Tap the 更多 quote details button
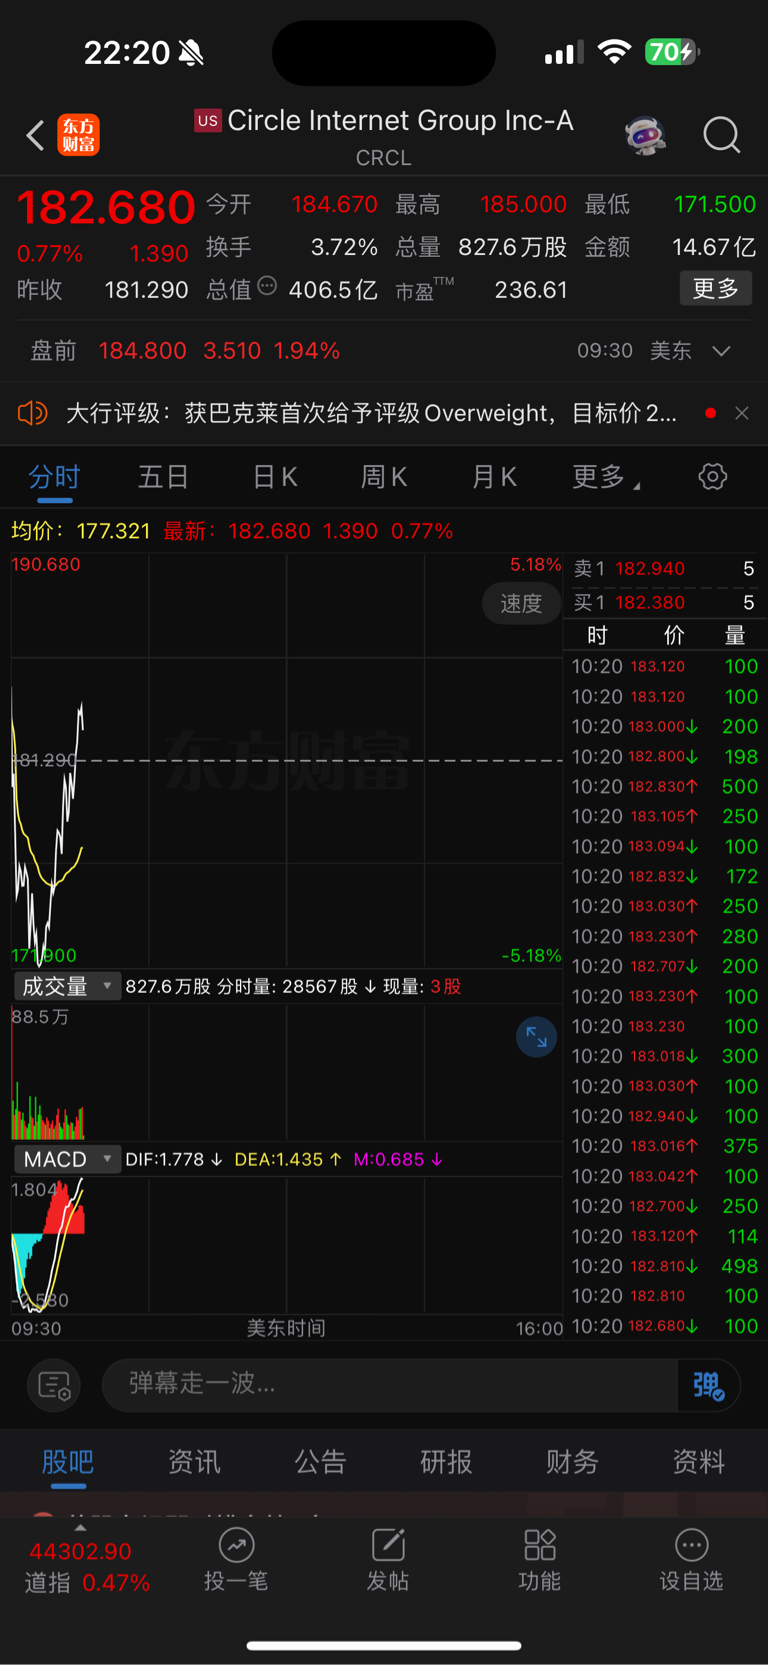The width and height of the screenshot is (768, 1665). (716, 289)
